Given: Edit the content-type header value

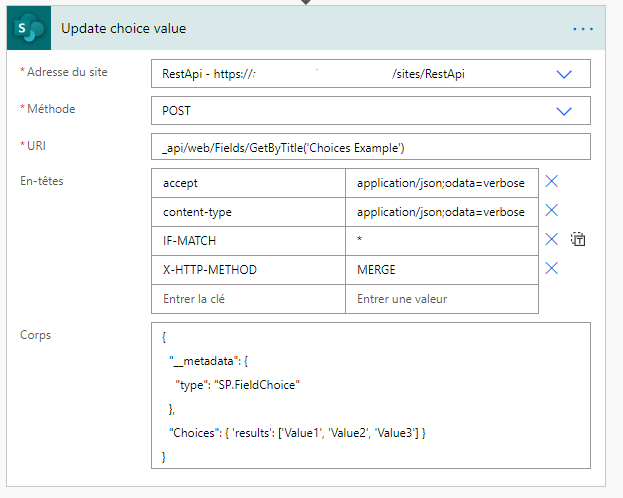Looking at the screenshot, I should (x=442, y=212).
